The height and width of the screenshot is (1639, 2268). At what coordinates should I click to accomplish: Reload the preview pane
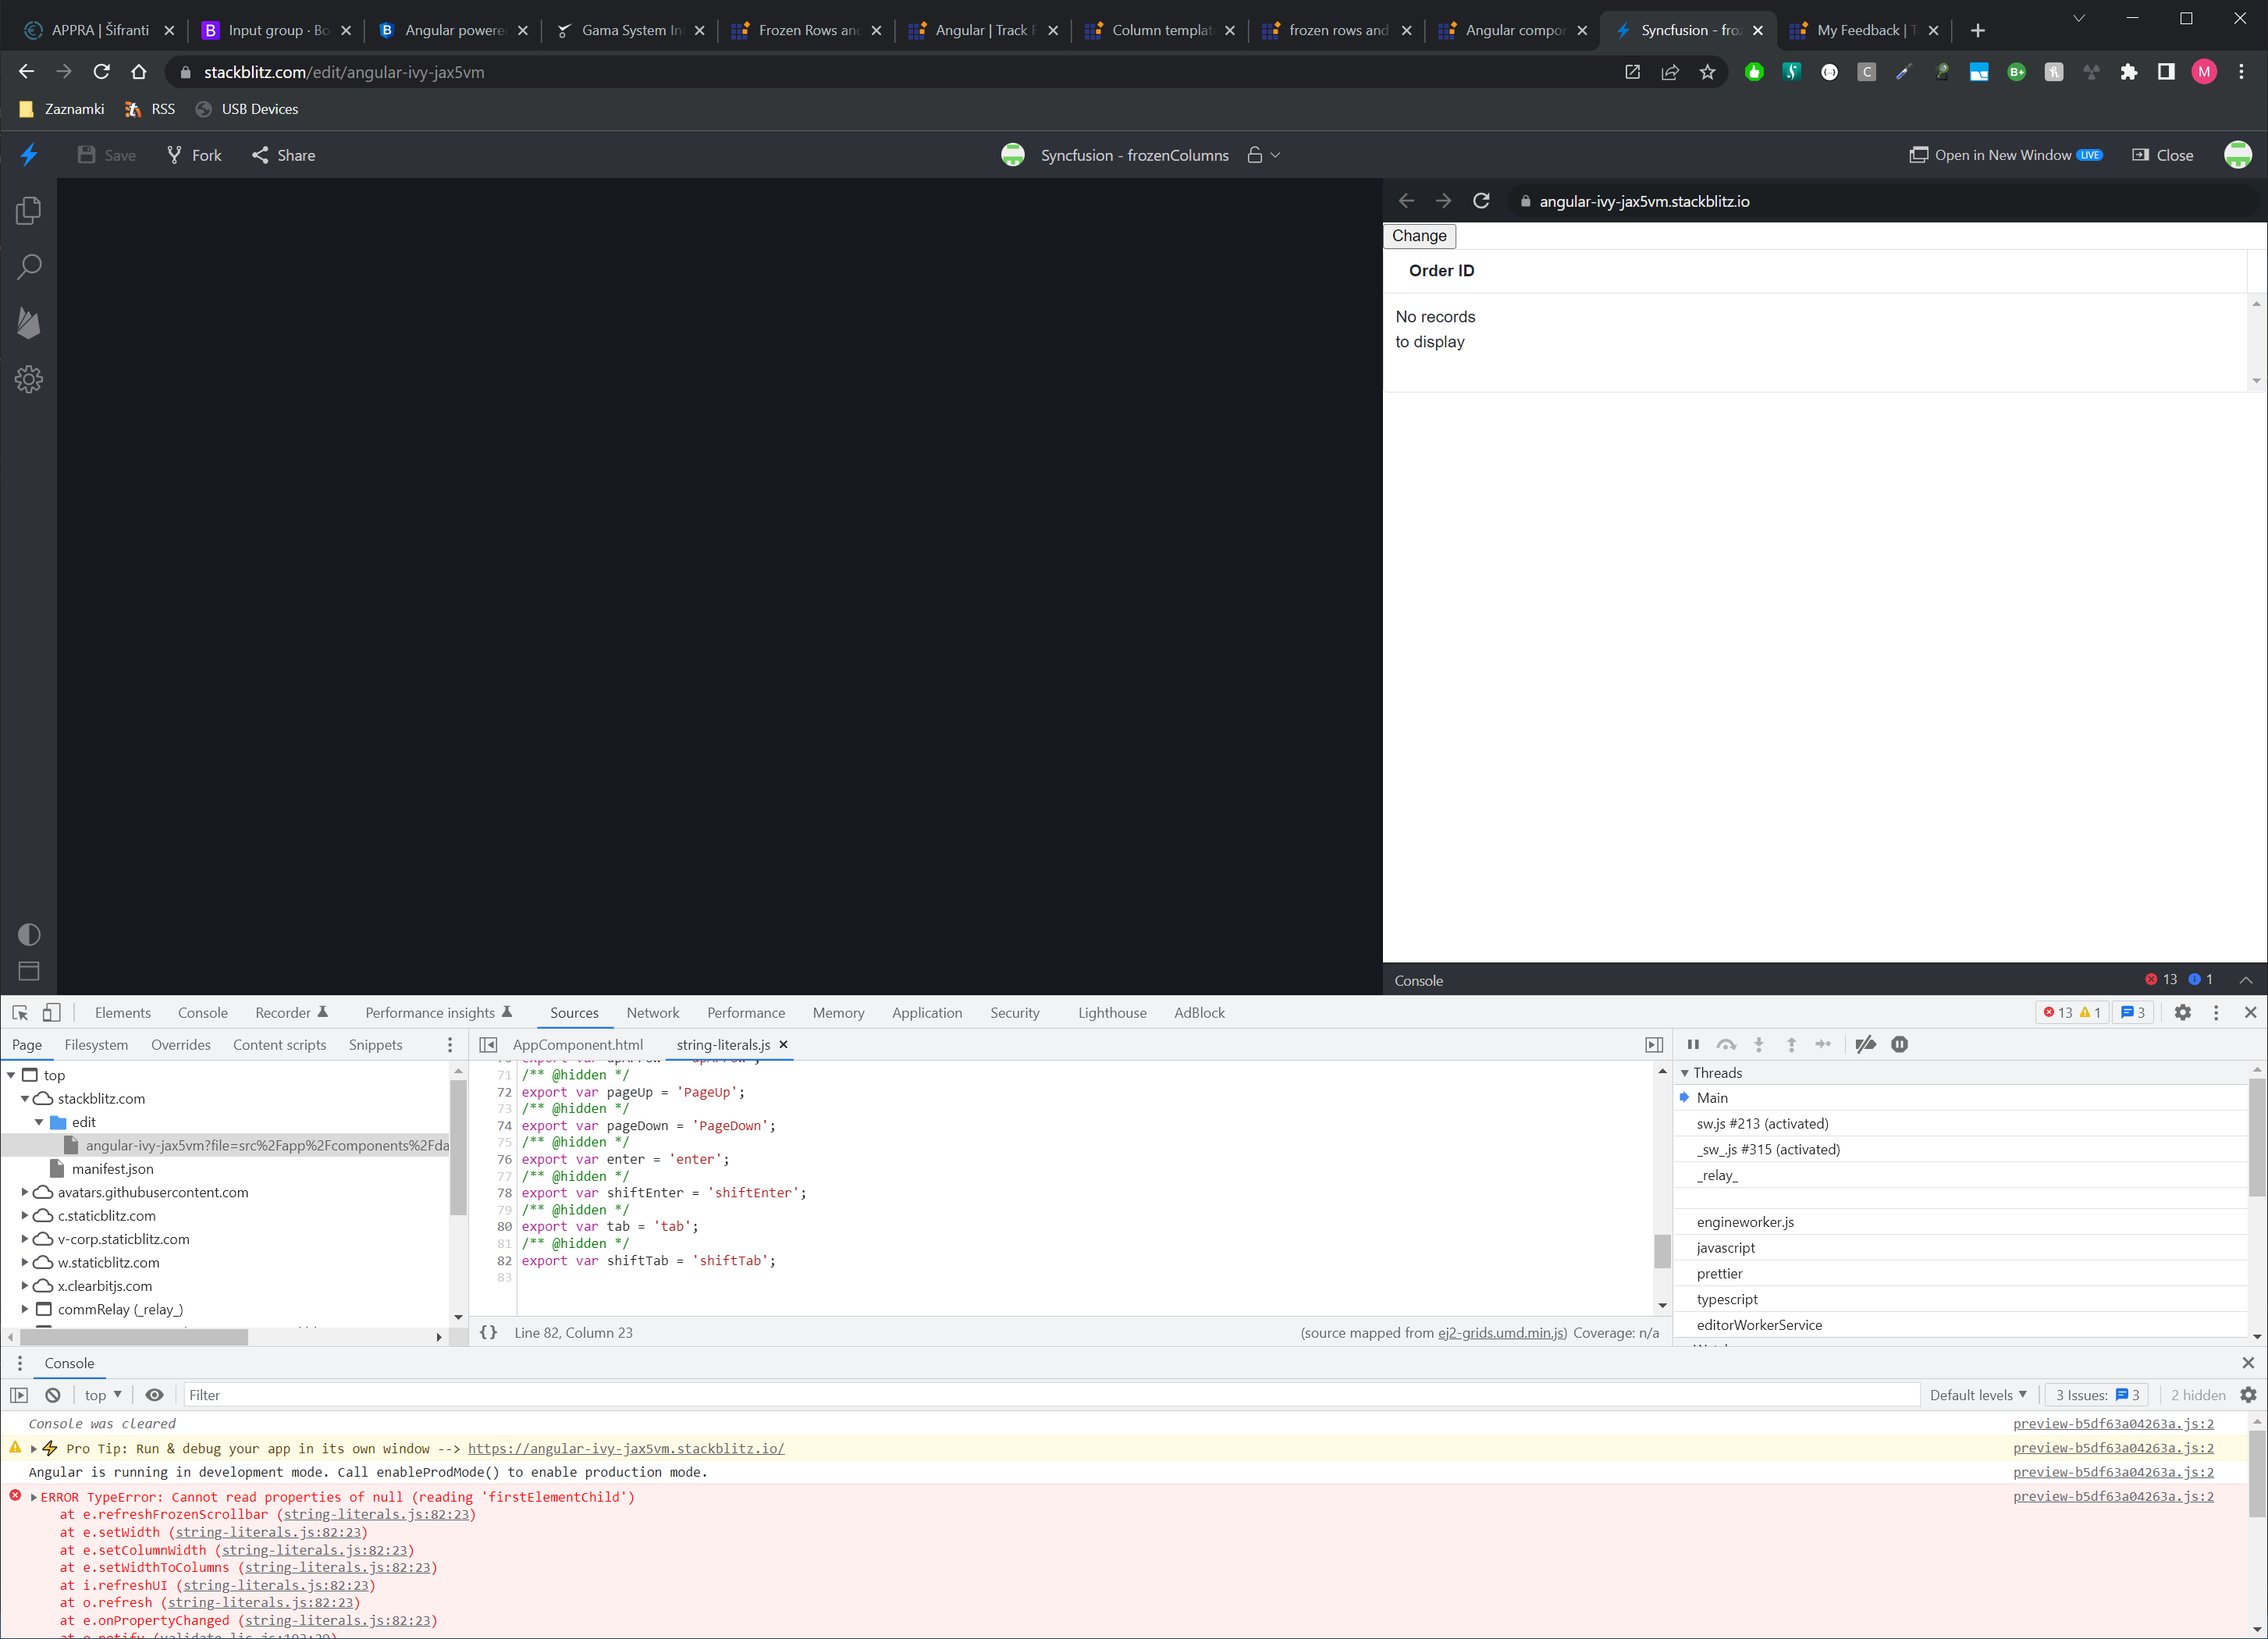[1481, 201]
